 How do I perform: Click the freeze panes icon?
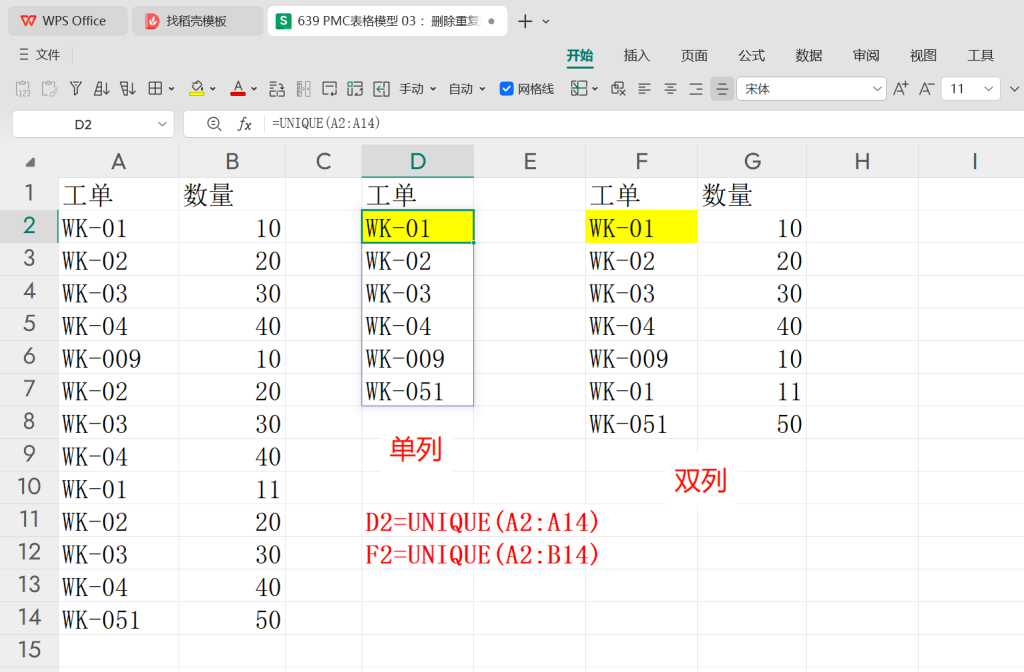coord(579,89)
